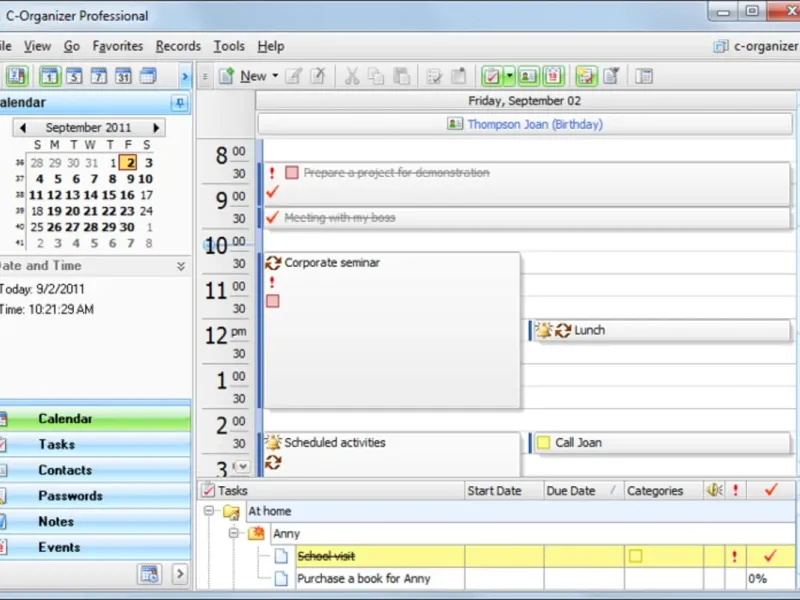Click the toolbar options handle left of New
The height and width of the screenshot is (600, 800).
(x=205, y=77)
